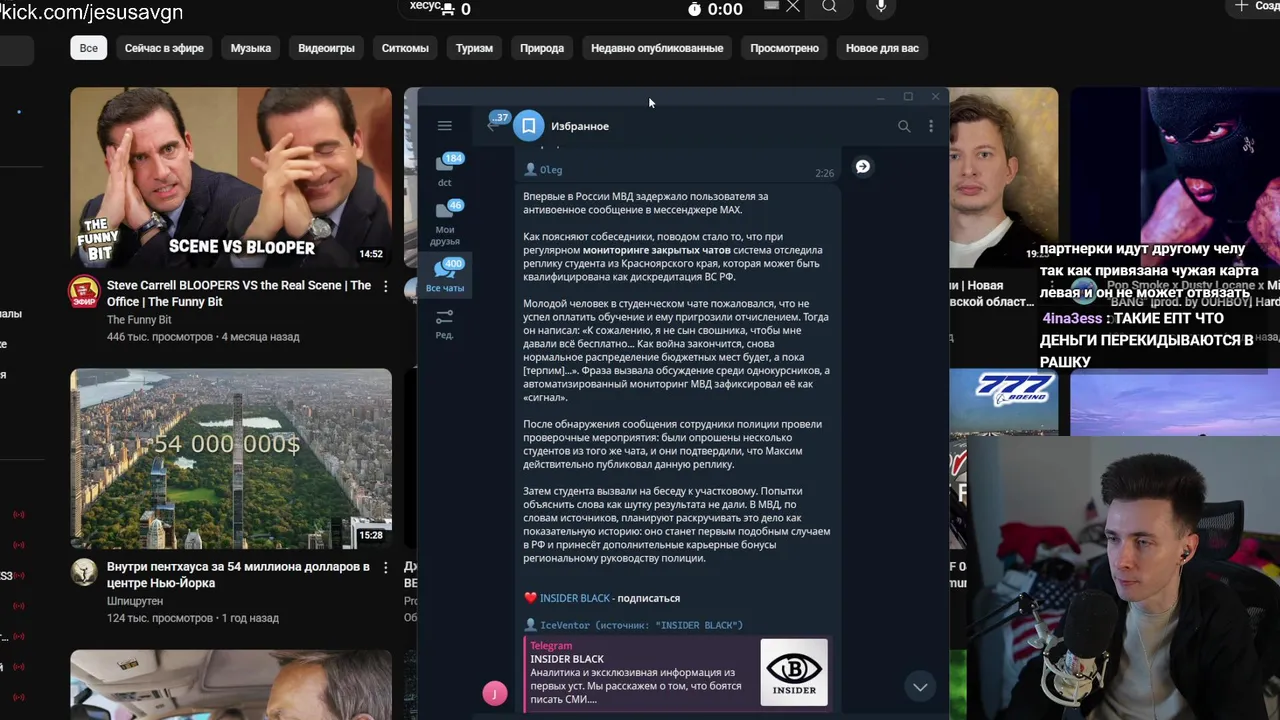Open The Funny Bit channel avatar
Viewport: 1280px width, 720px height.
tap(84, 292)
